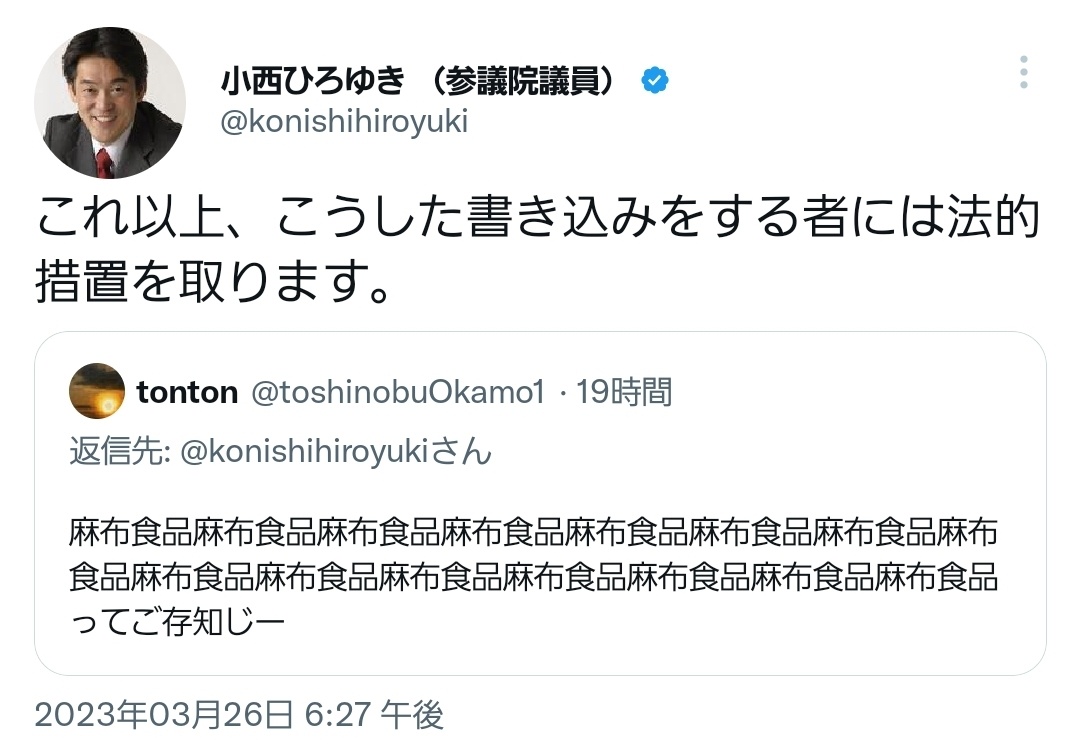Click the 19時間 quoted tweet timestamp
Viewport: 1080px width, 751px height.
click(624, 392)
